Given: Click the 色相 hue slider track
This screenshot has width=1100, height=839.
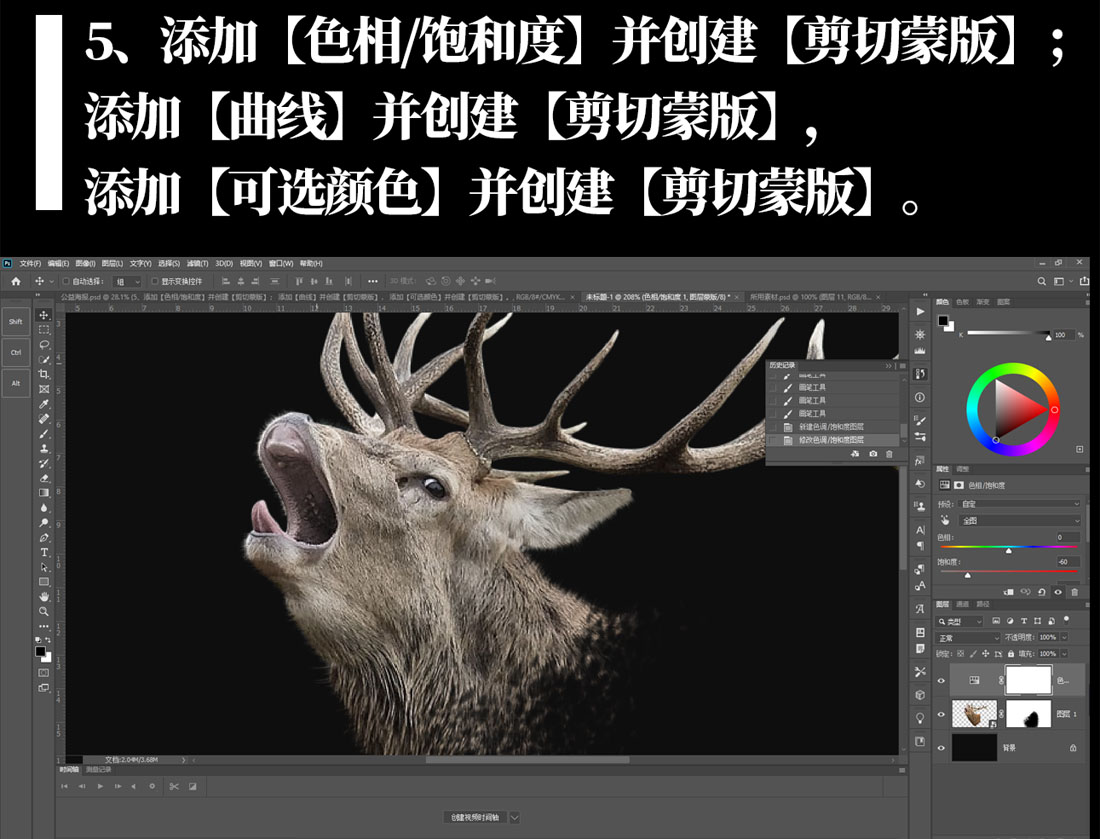Looking at the screenshot, I should [x=1010, y=546].
